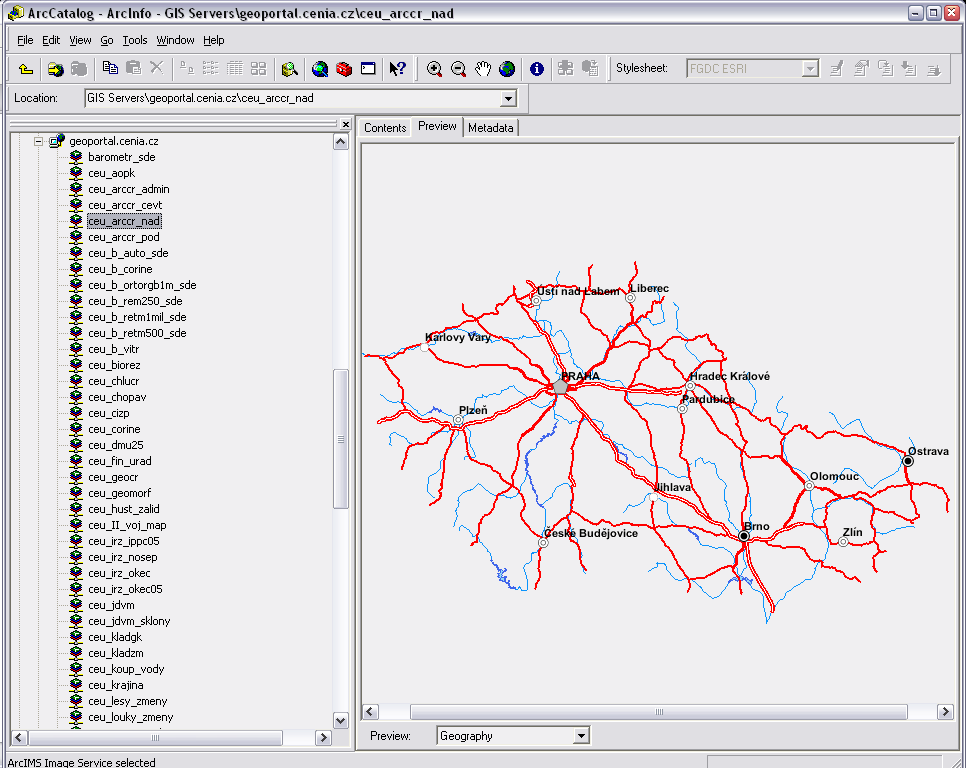Open the Edit menu
This screenshot has width=966, height=768.
(51, 40)
